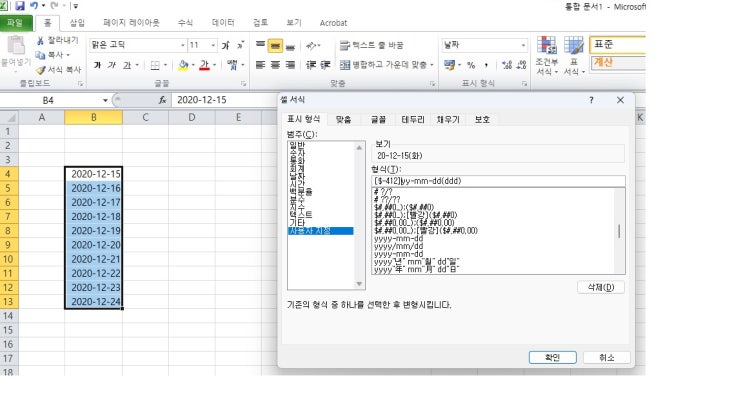Expand Name Box dropdown next to B4
743x418 pixels.
click(x=105, y=100)
